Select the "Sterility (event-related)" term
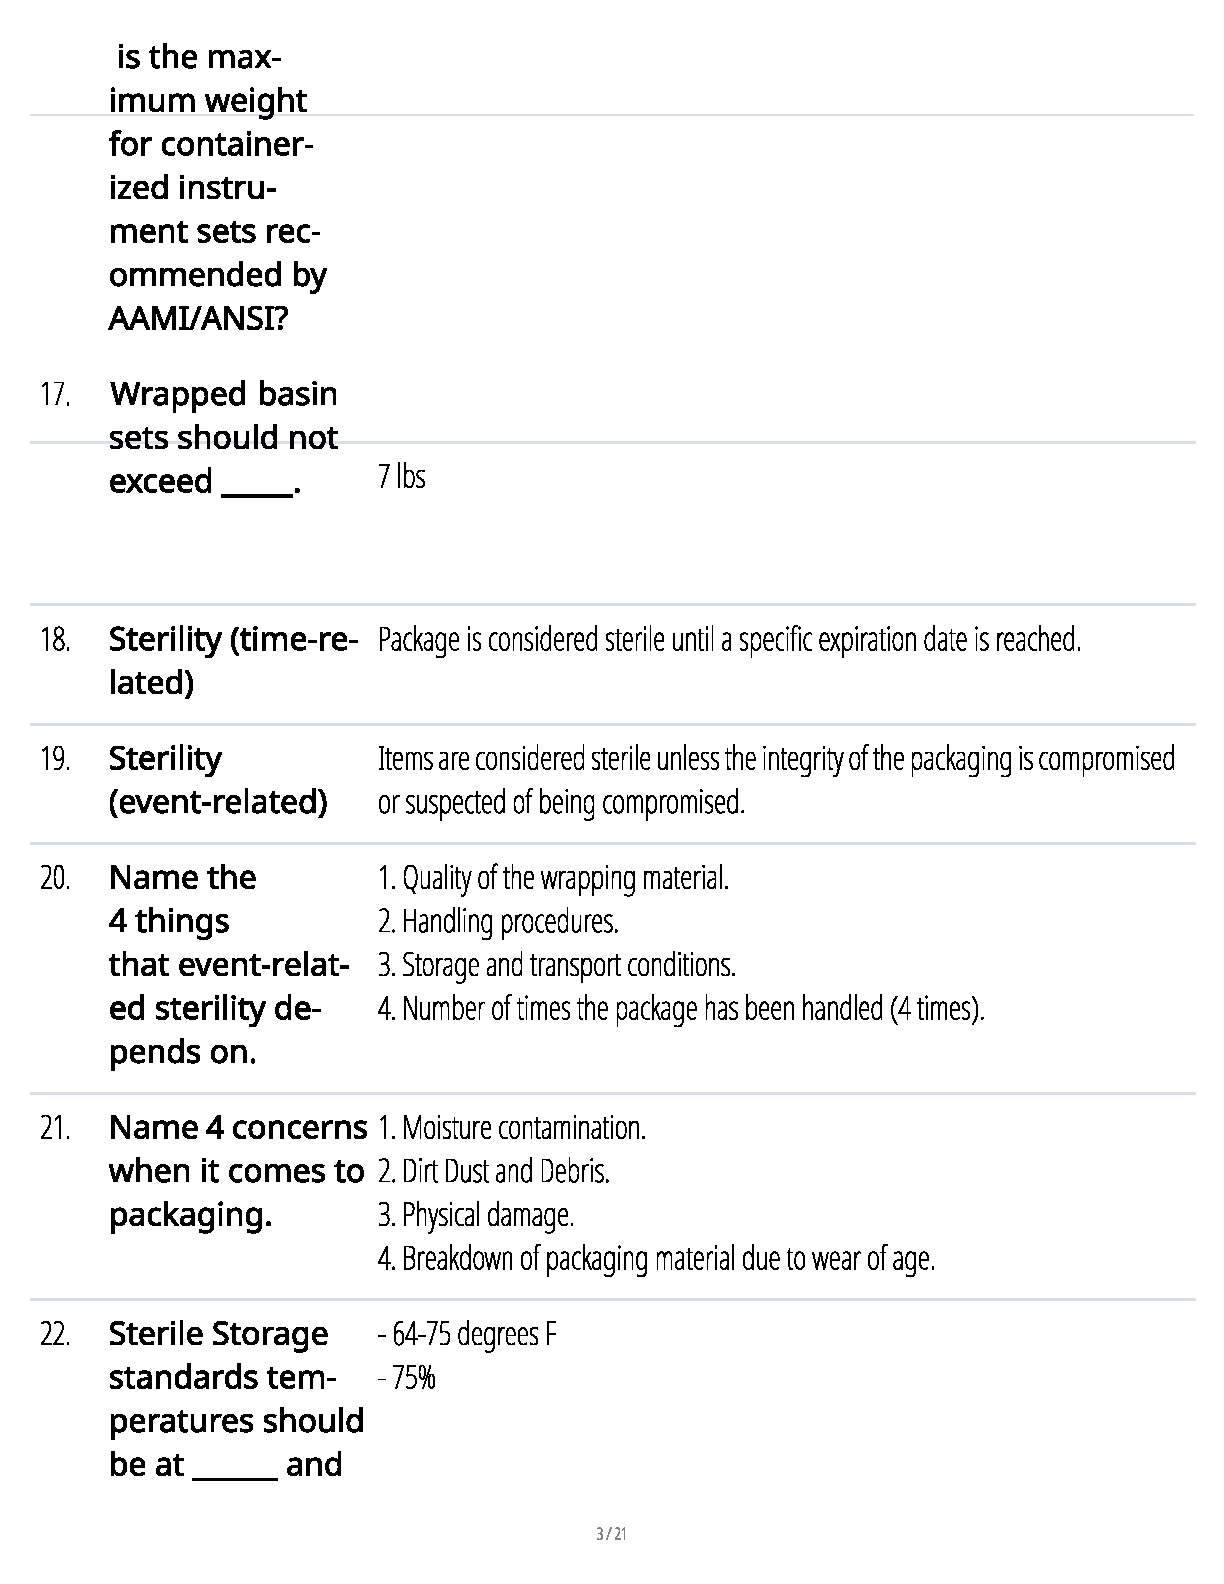Screen dimensions: 1224x1584 [x=218, y=780]
